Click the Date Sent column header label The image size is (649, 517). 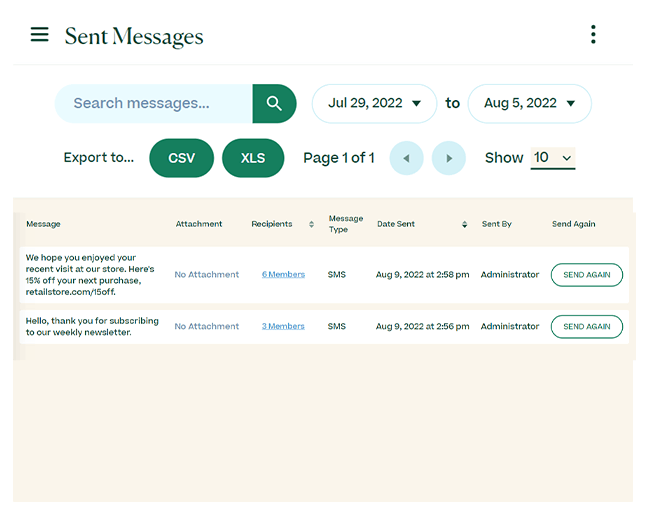(396, 224)
